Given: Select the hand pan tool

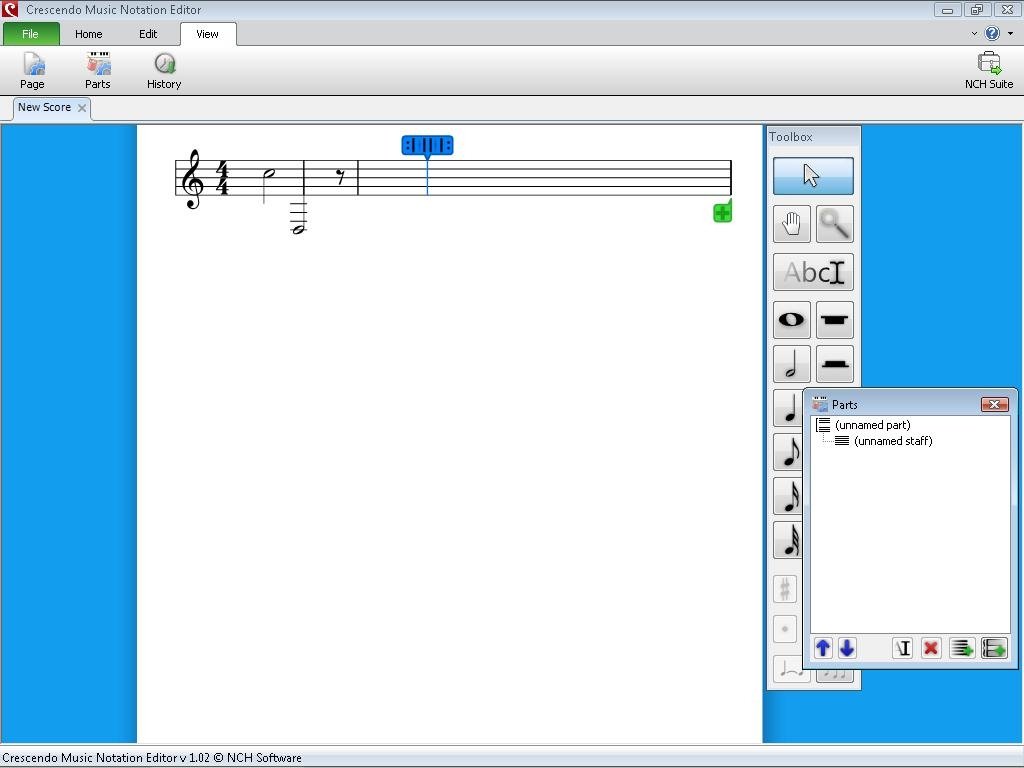Looking at the screenshot, I should (x=792, y=224).
